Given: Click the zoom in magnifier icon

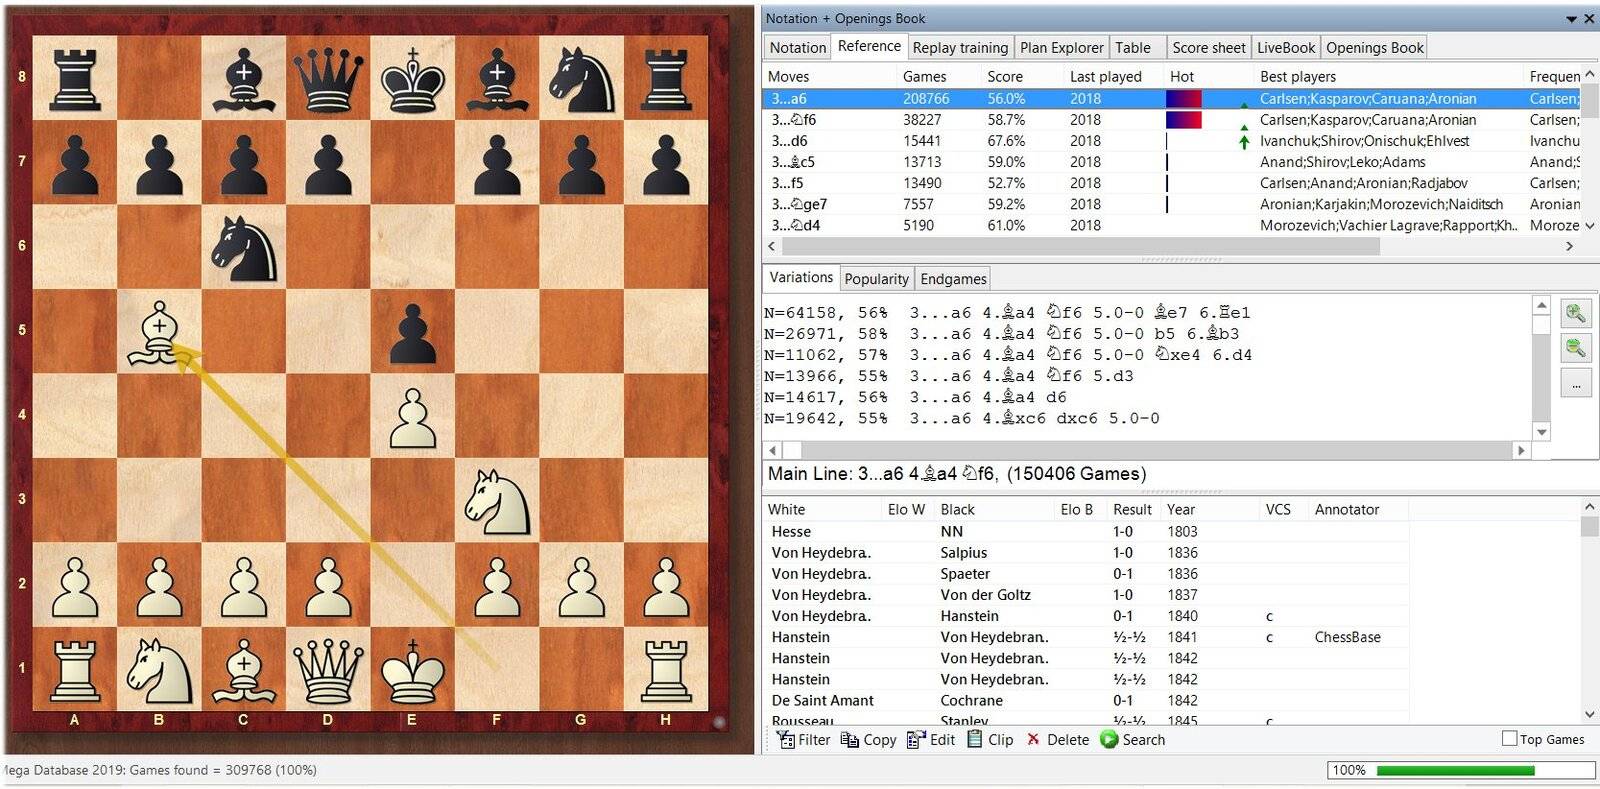Looking at the screenshot, I should (x=1576, y=314).
